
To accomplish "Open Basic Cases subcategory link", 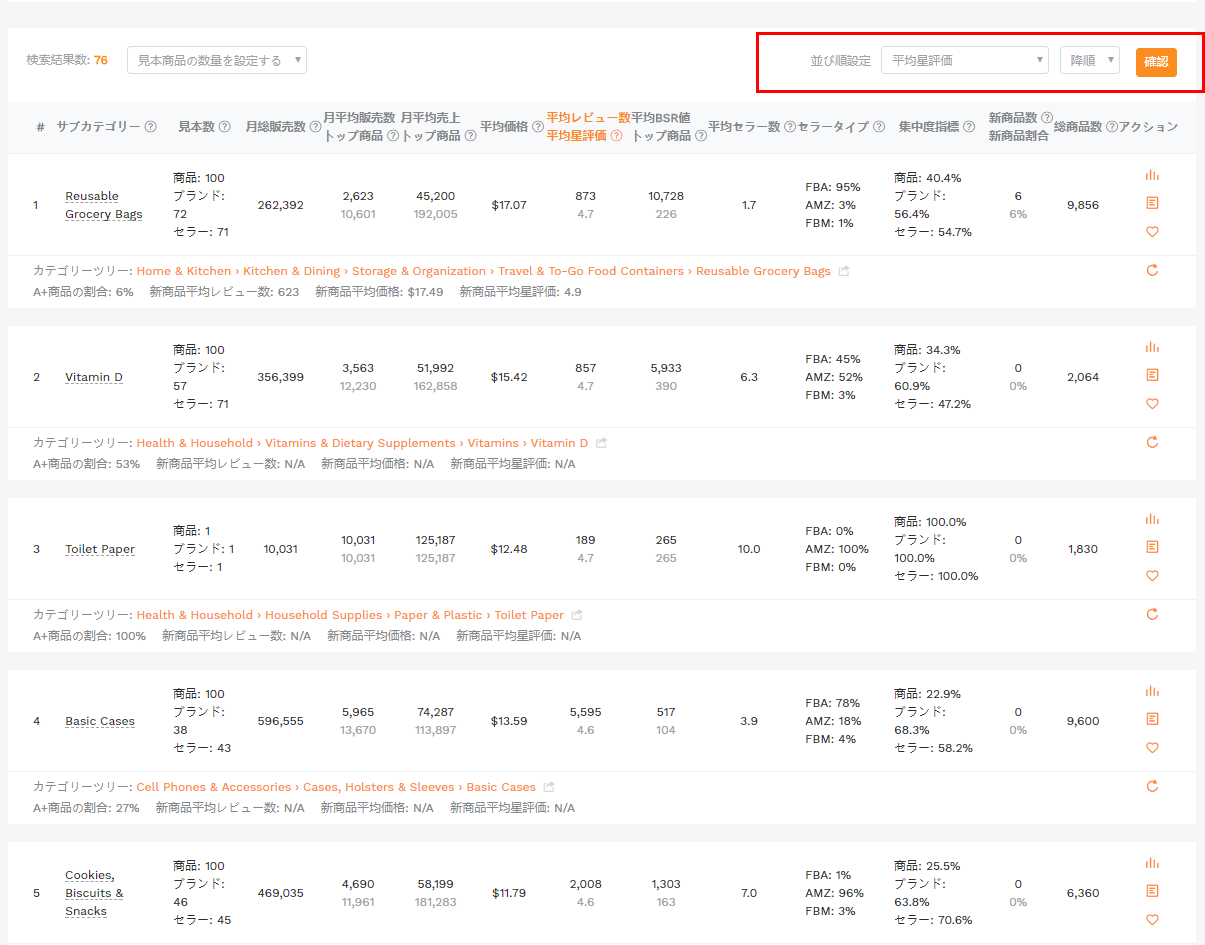I will coord(100,721).
